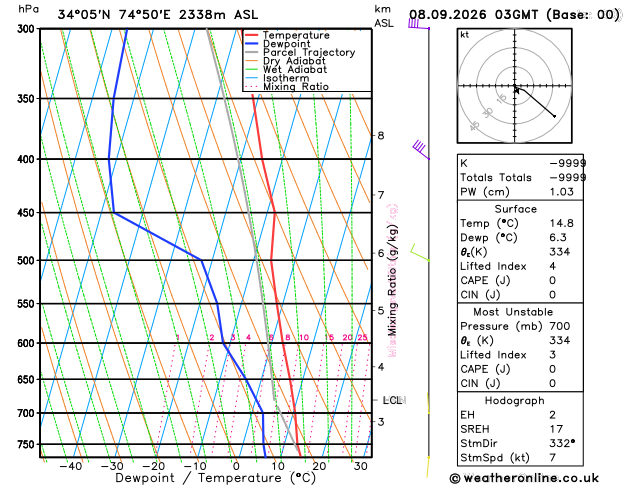Click the yellow wind barb near 700 hPa
This screenshot has width=629, height=486.
[x=428, y=403]
